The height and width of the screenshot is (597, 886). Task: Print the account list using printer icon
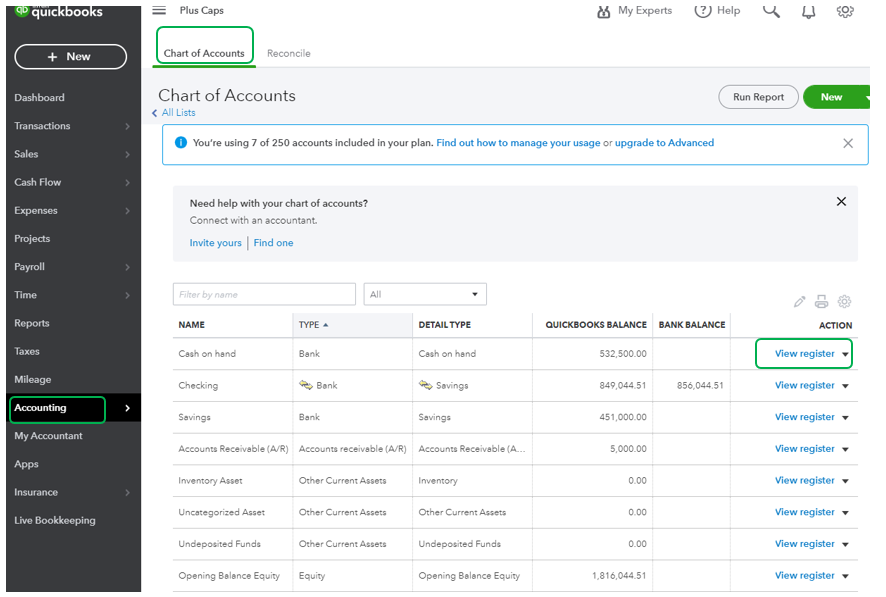(821, 302)
